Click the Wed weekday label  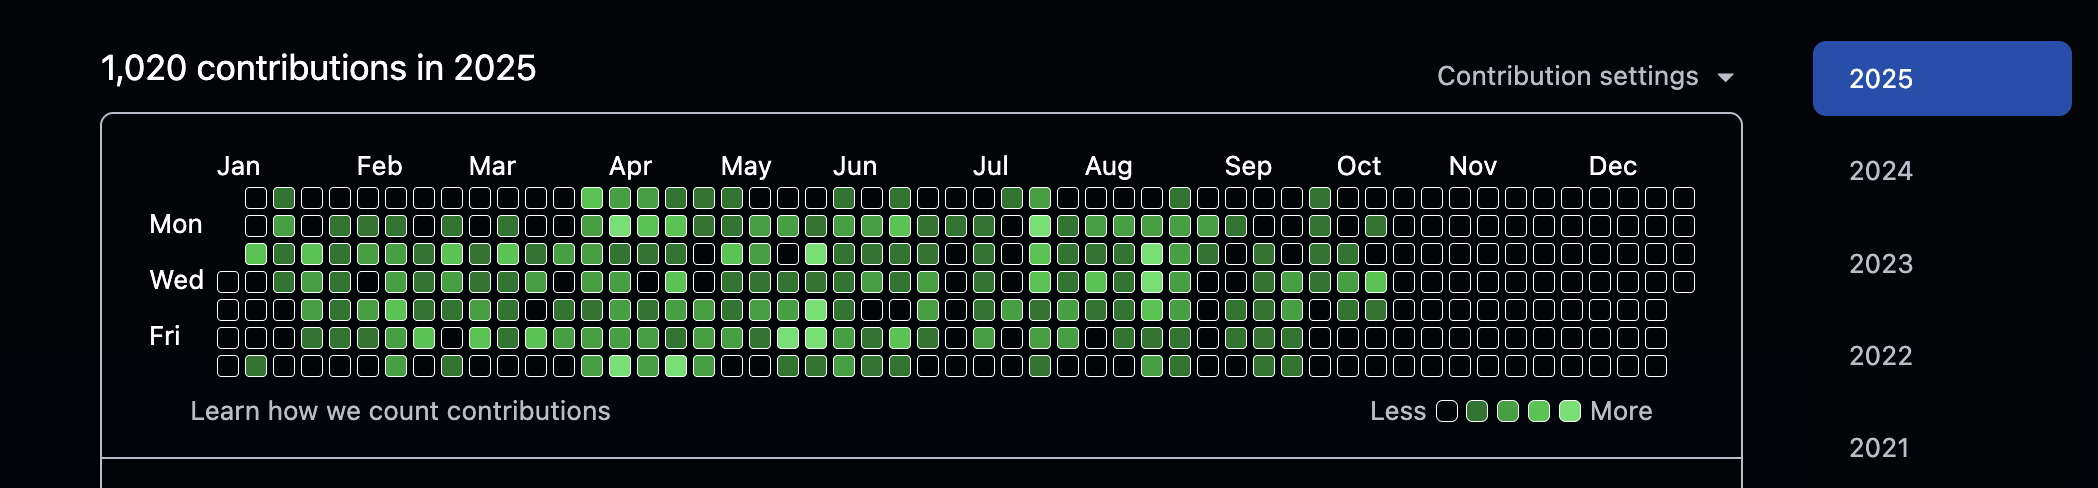click(176, 280)
